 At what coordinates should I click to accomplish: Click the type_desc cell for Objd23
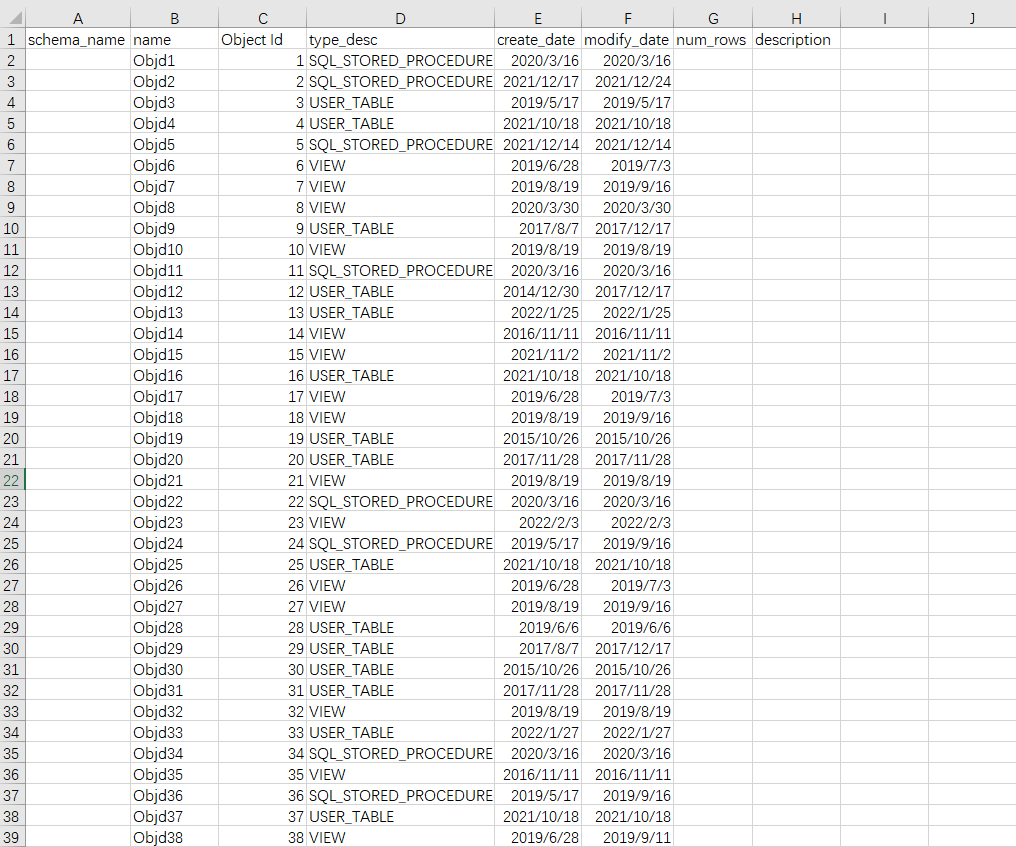coord(400,523)
